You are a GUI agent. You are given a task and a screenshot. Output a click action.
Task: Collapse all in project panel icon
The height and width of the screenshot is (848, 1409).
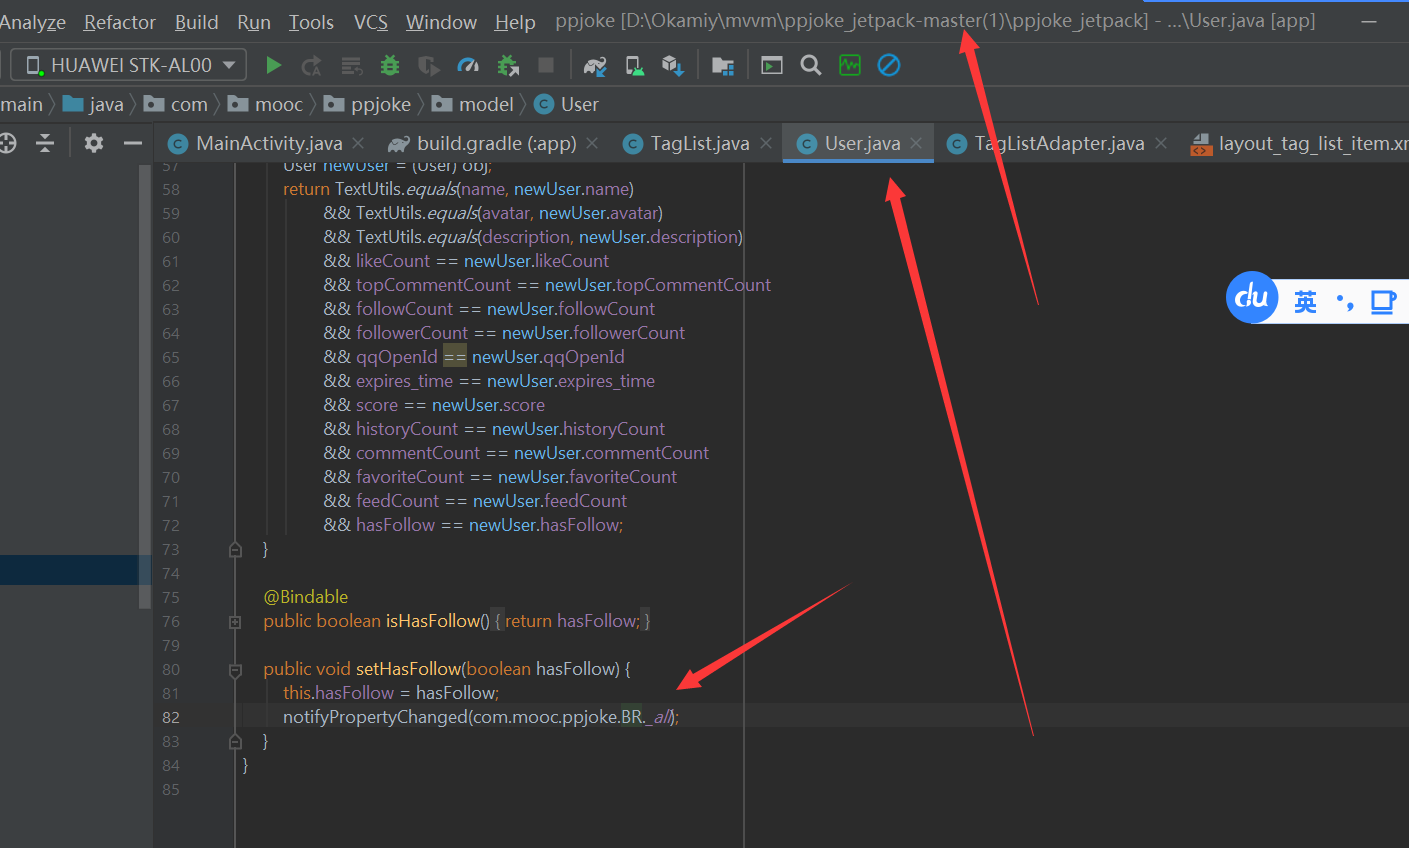(x=45, y=143)
